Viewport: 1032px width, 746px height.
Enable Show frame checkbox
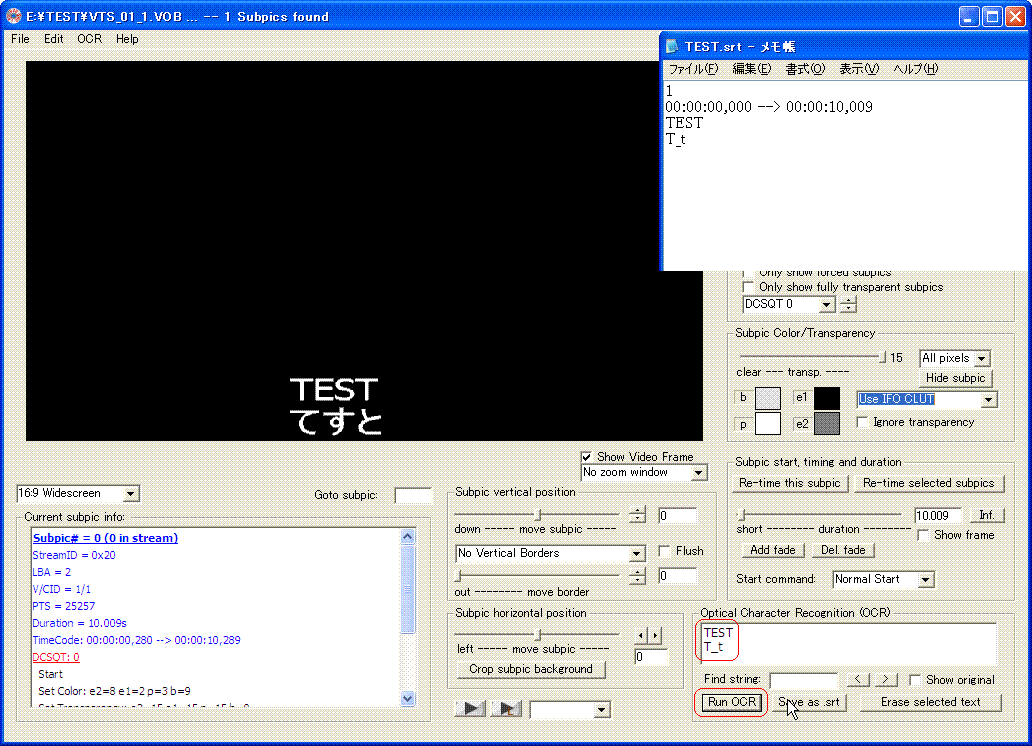point(923,535)
